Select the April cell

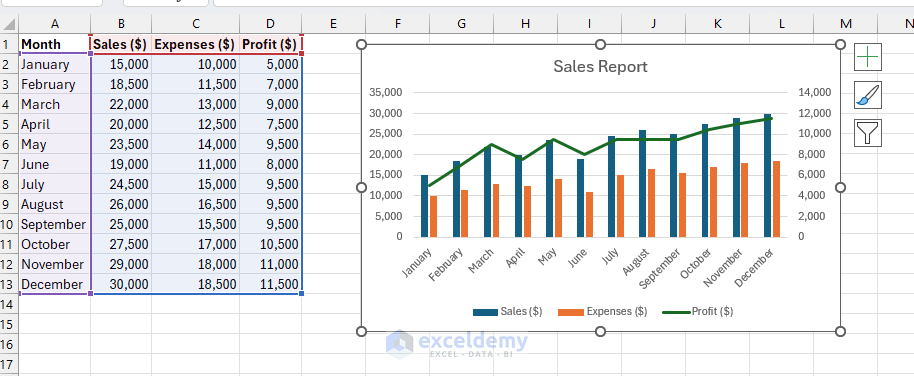coord(55,124)
